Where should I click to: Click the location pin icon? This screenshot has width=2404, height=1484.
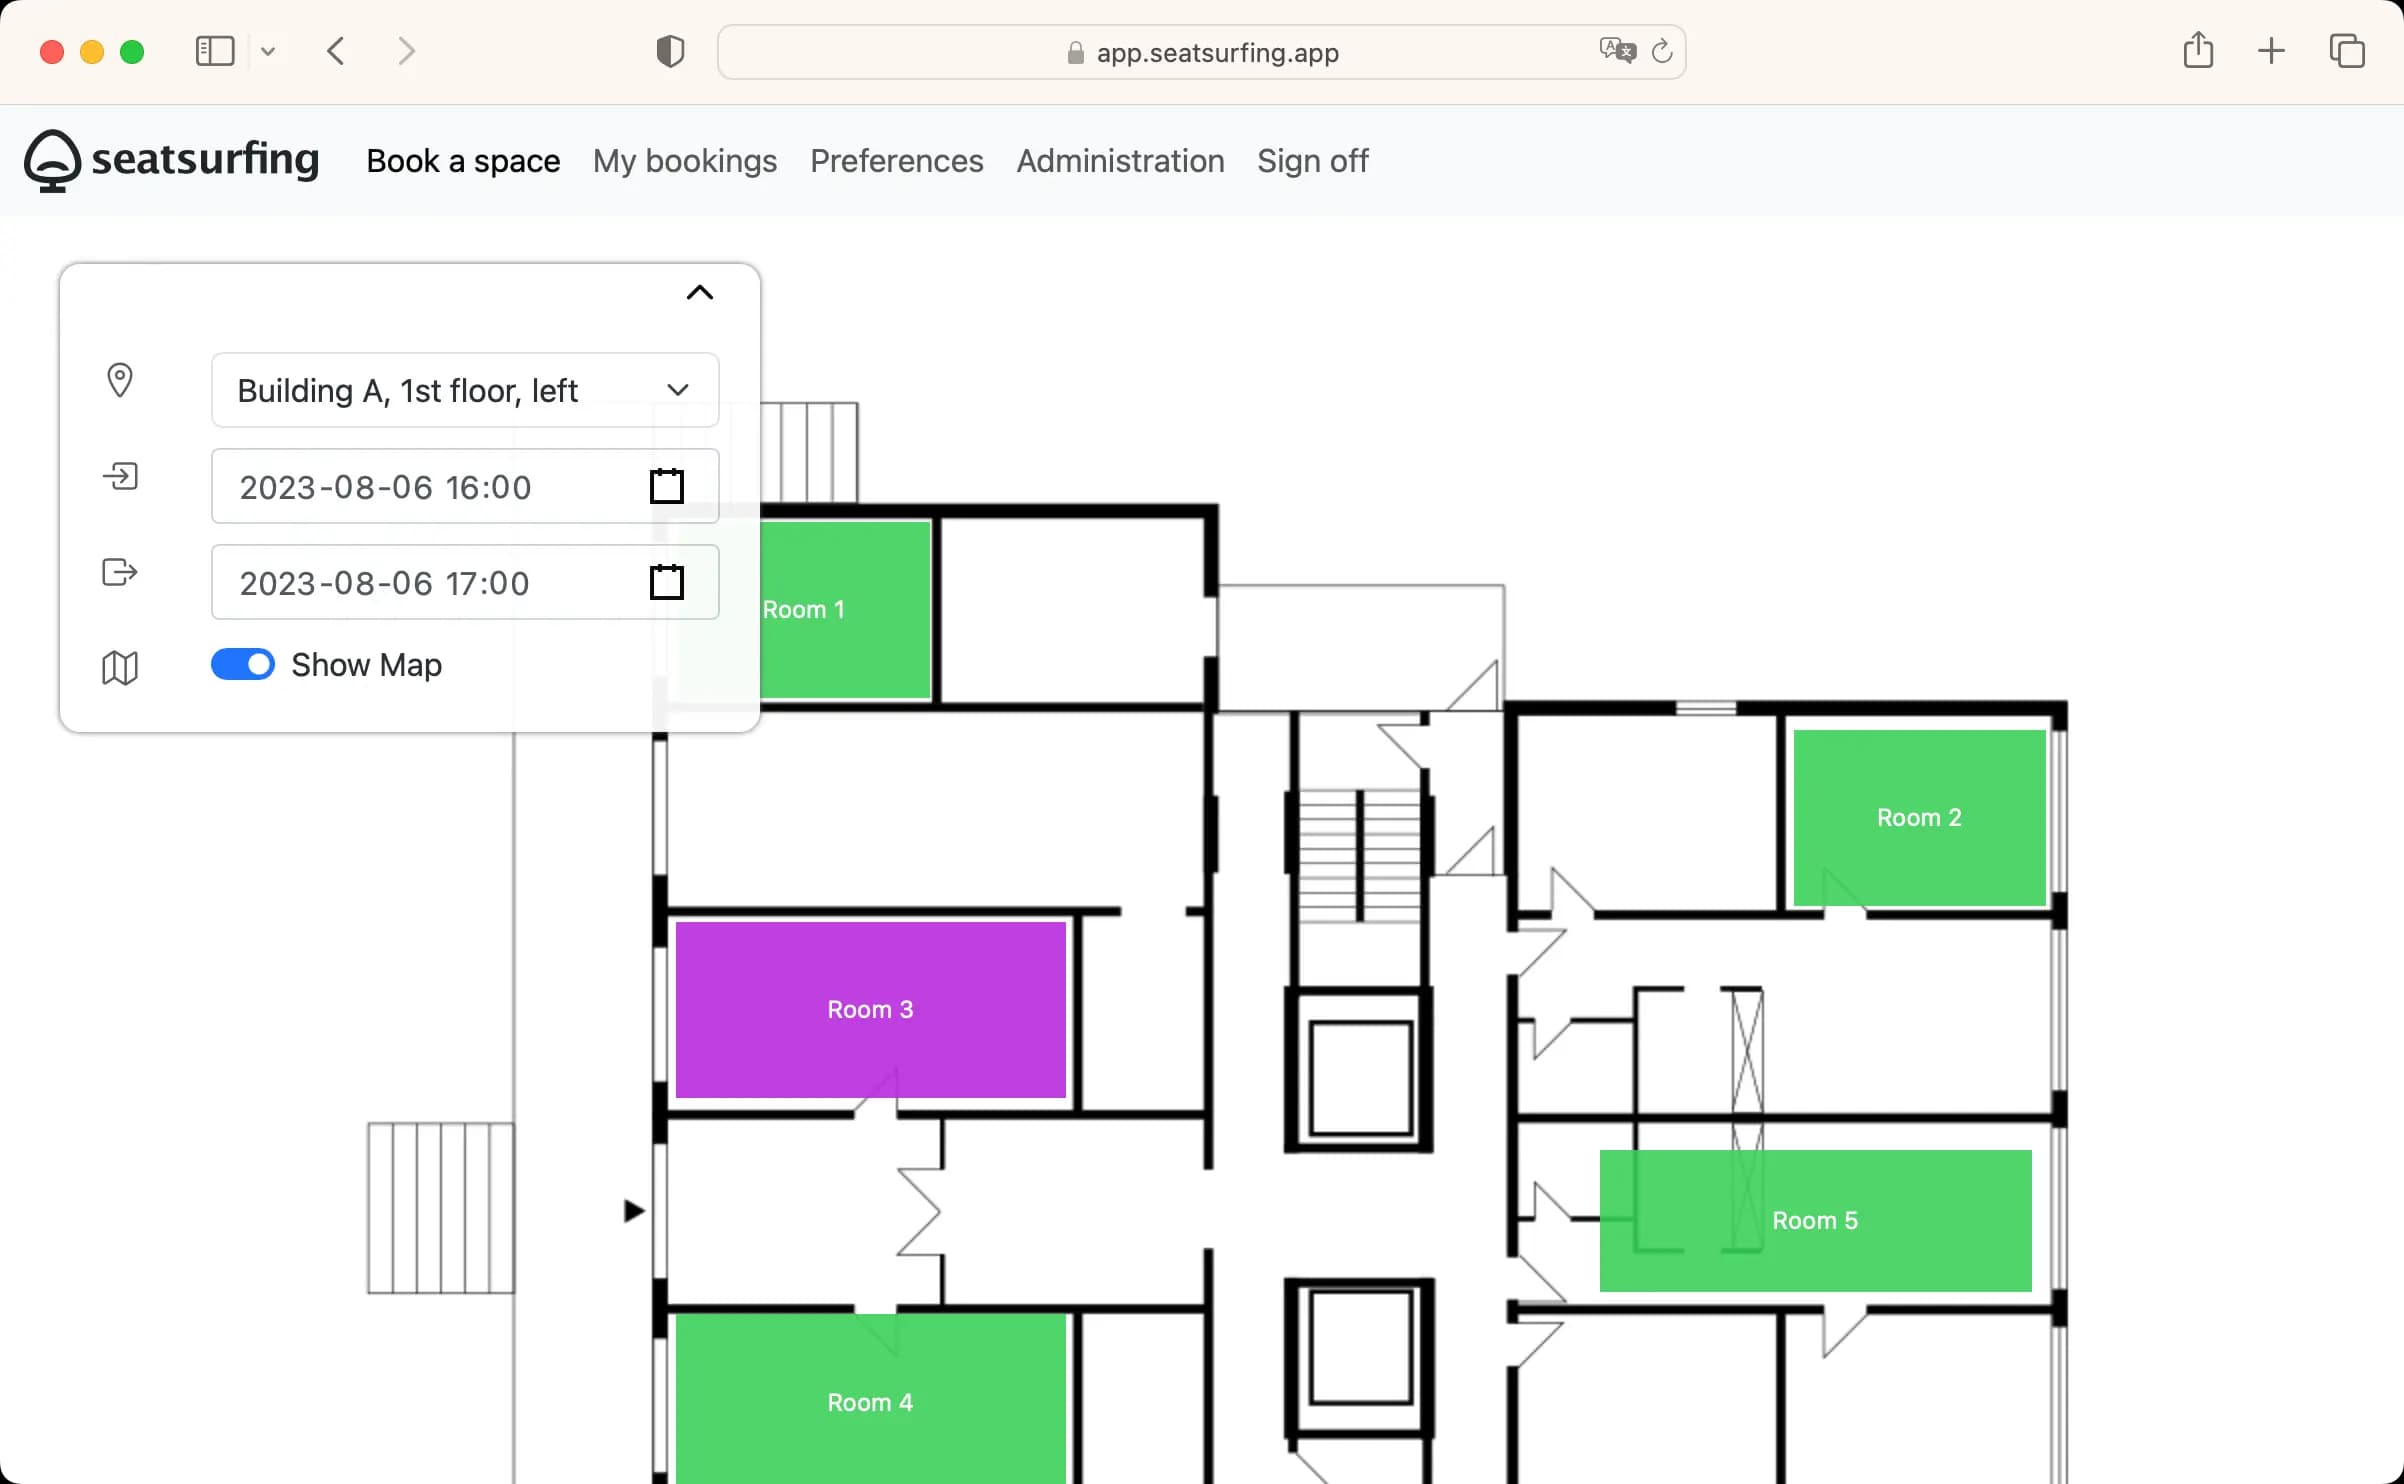coord(120,380)
